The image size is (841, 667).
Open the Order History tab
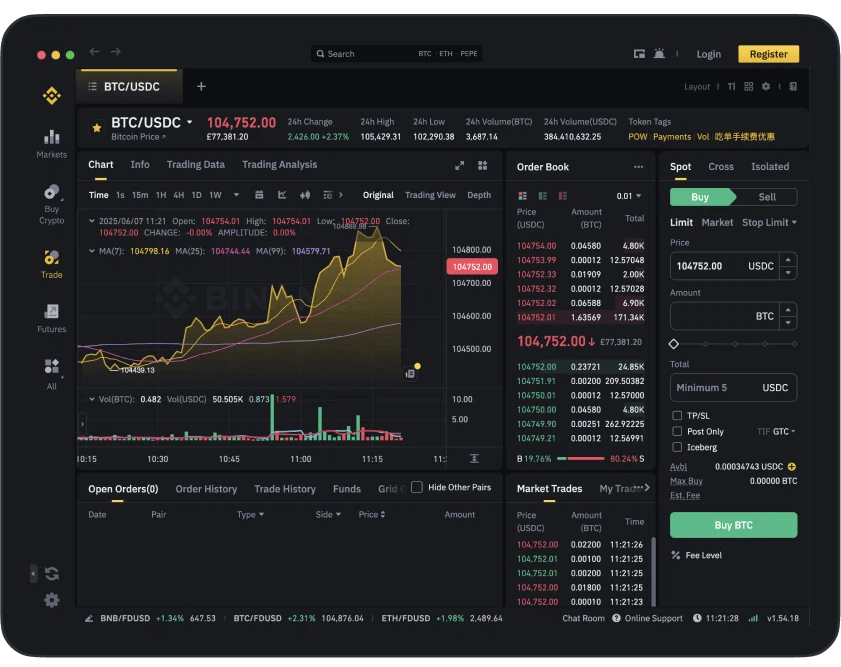[x=206, y=489]
